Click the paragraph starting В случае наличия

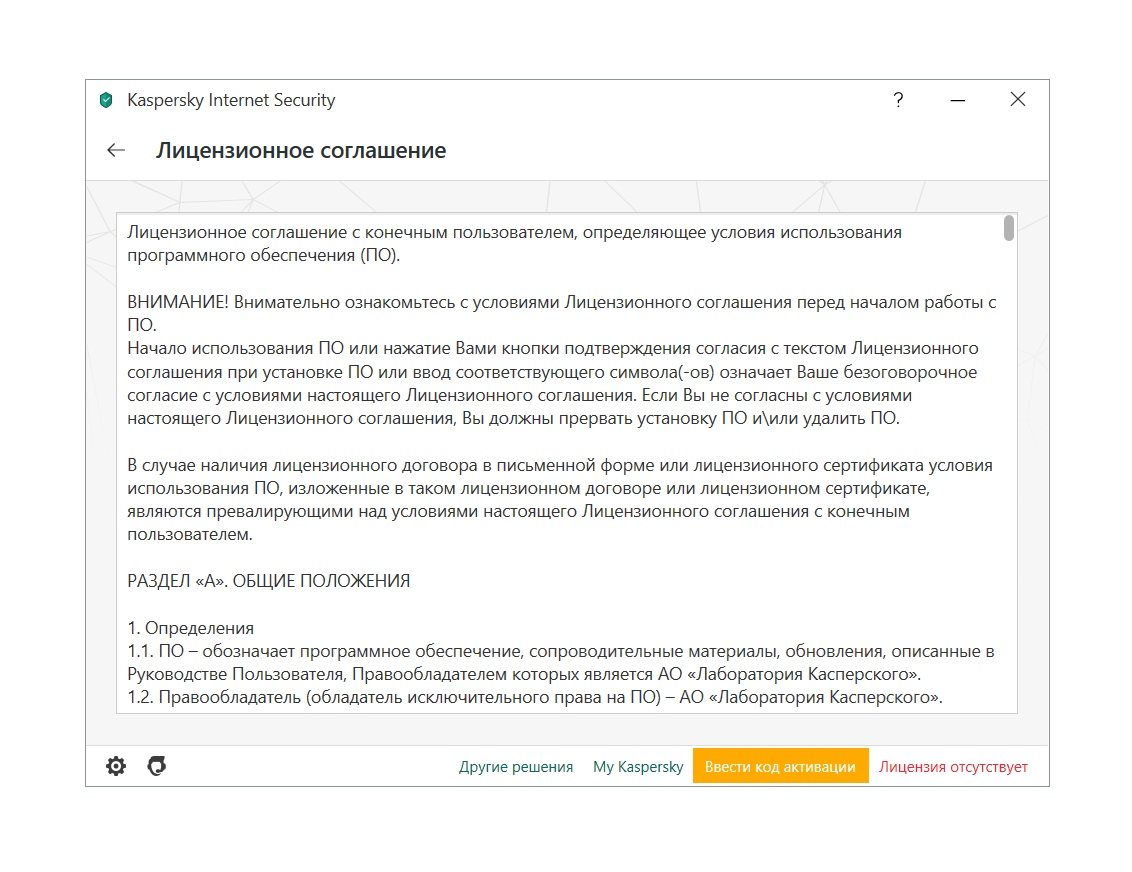(560, 500)
